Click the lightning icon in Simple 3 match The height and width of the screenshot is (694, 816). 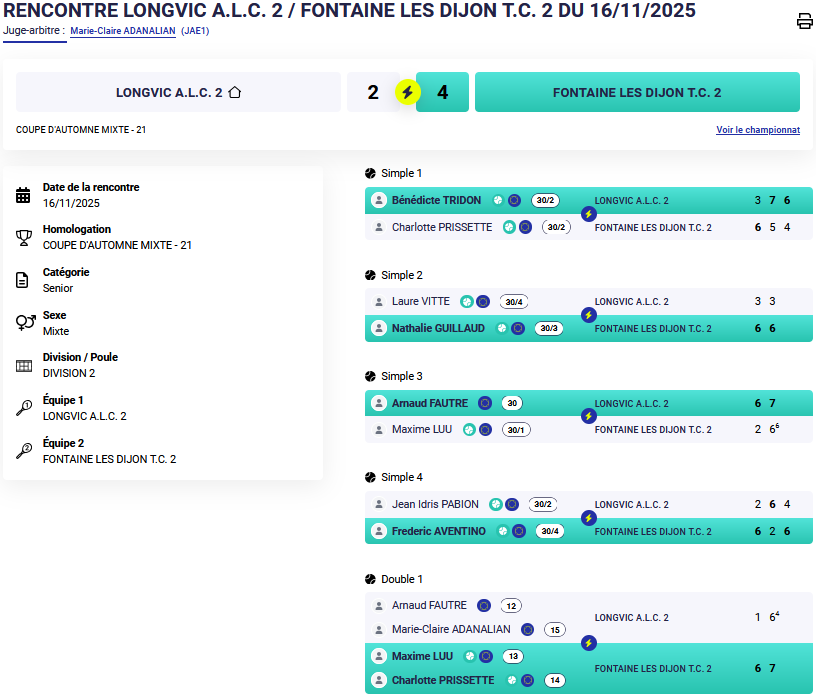pyautogui.click(x=589, y=416)
